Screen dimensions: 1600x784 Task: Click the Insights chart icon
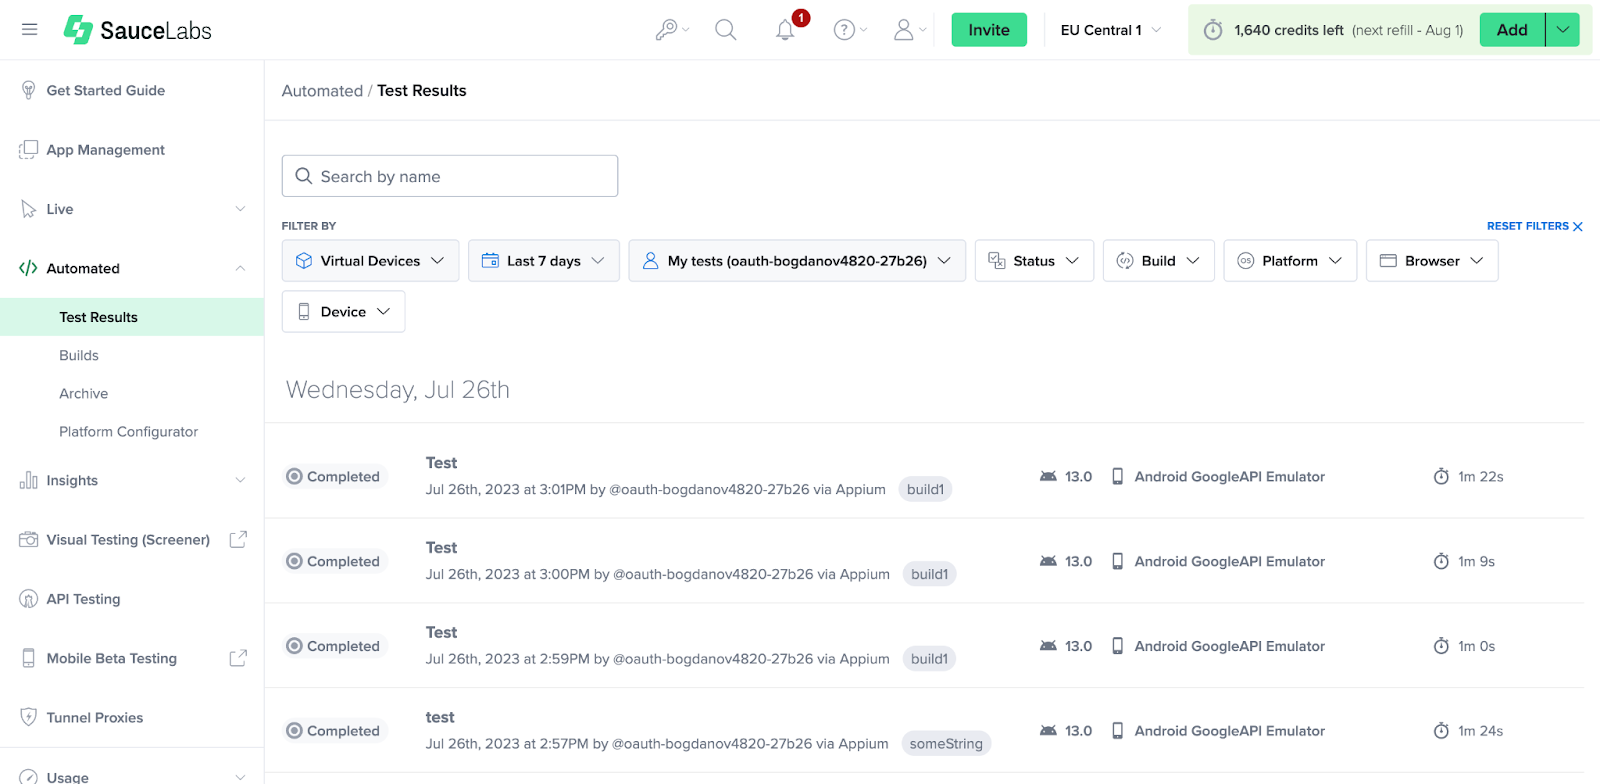[x=29, y=481]
